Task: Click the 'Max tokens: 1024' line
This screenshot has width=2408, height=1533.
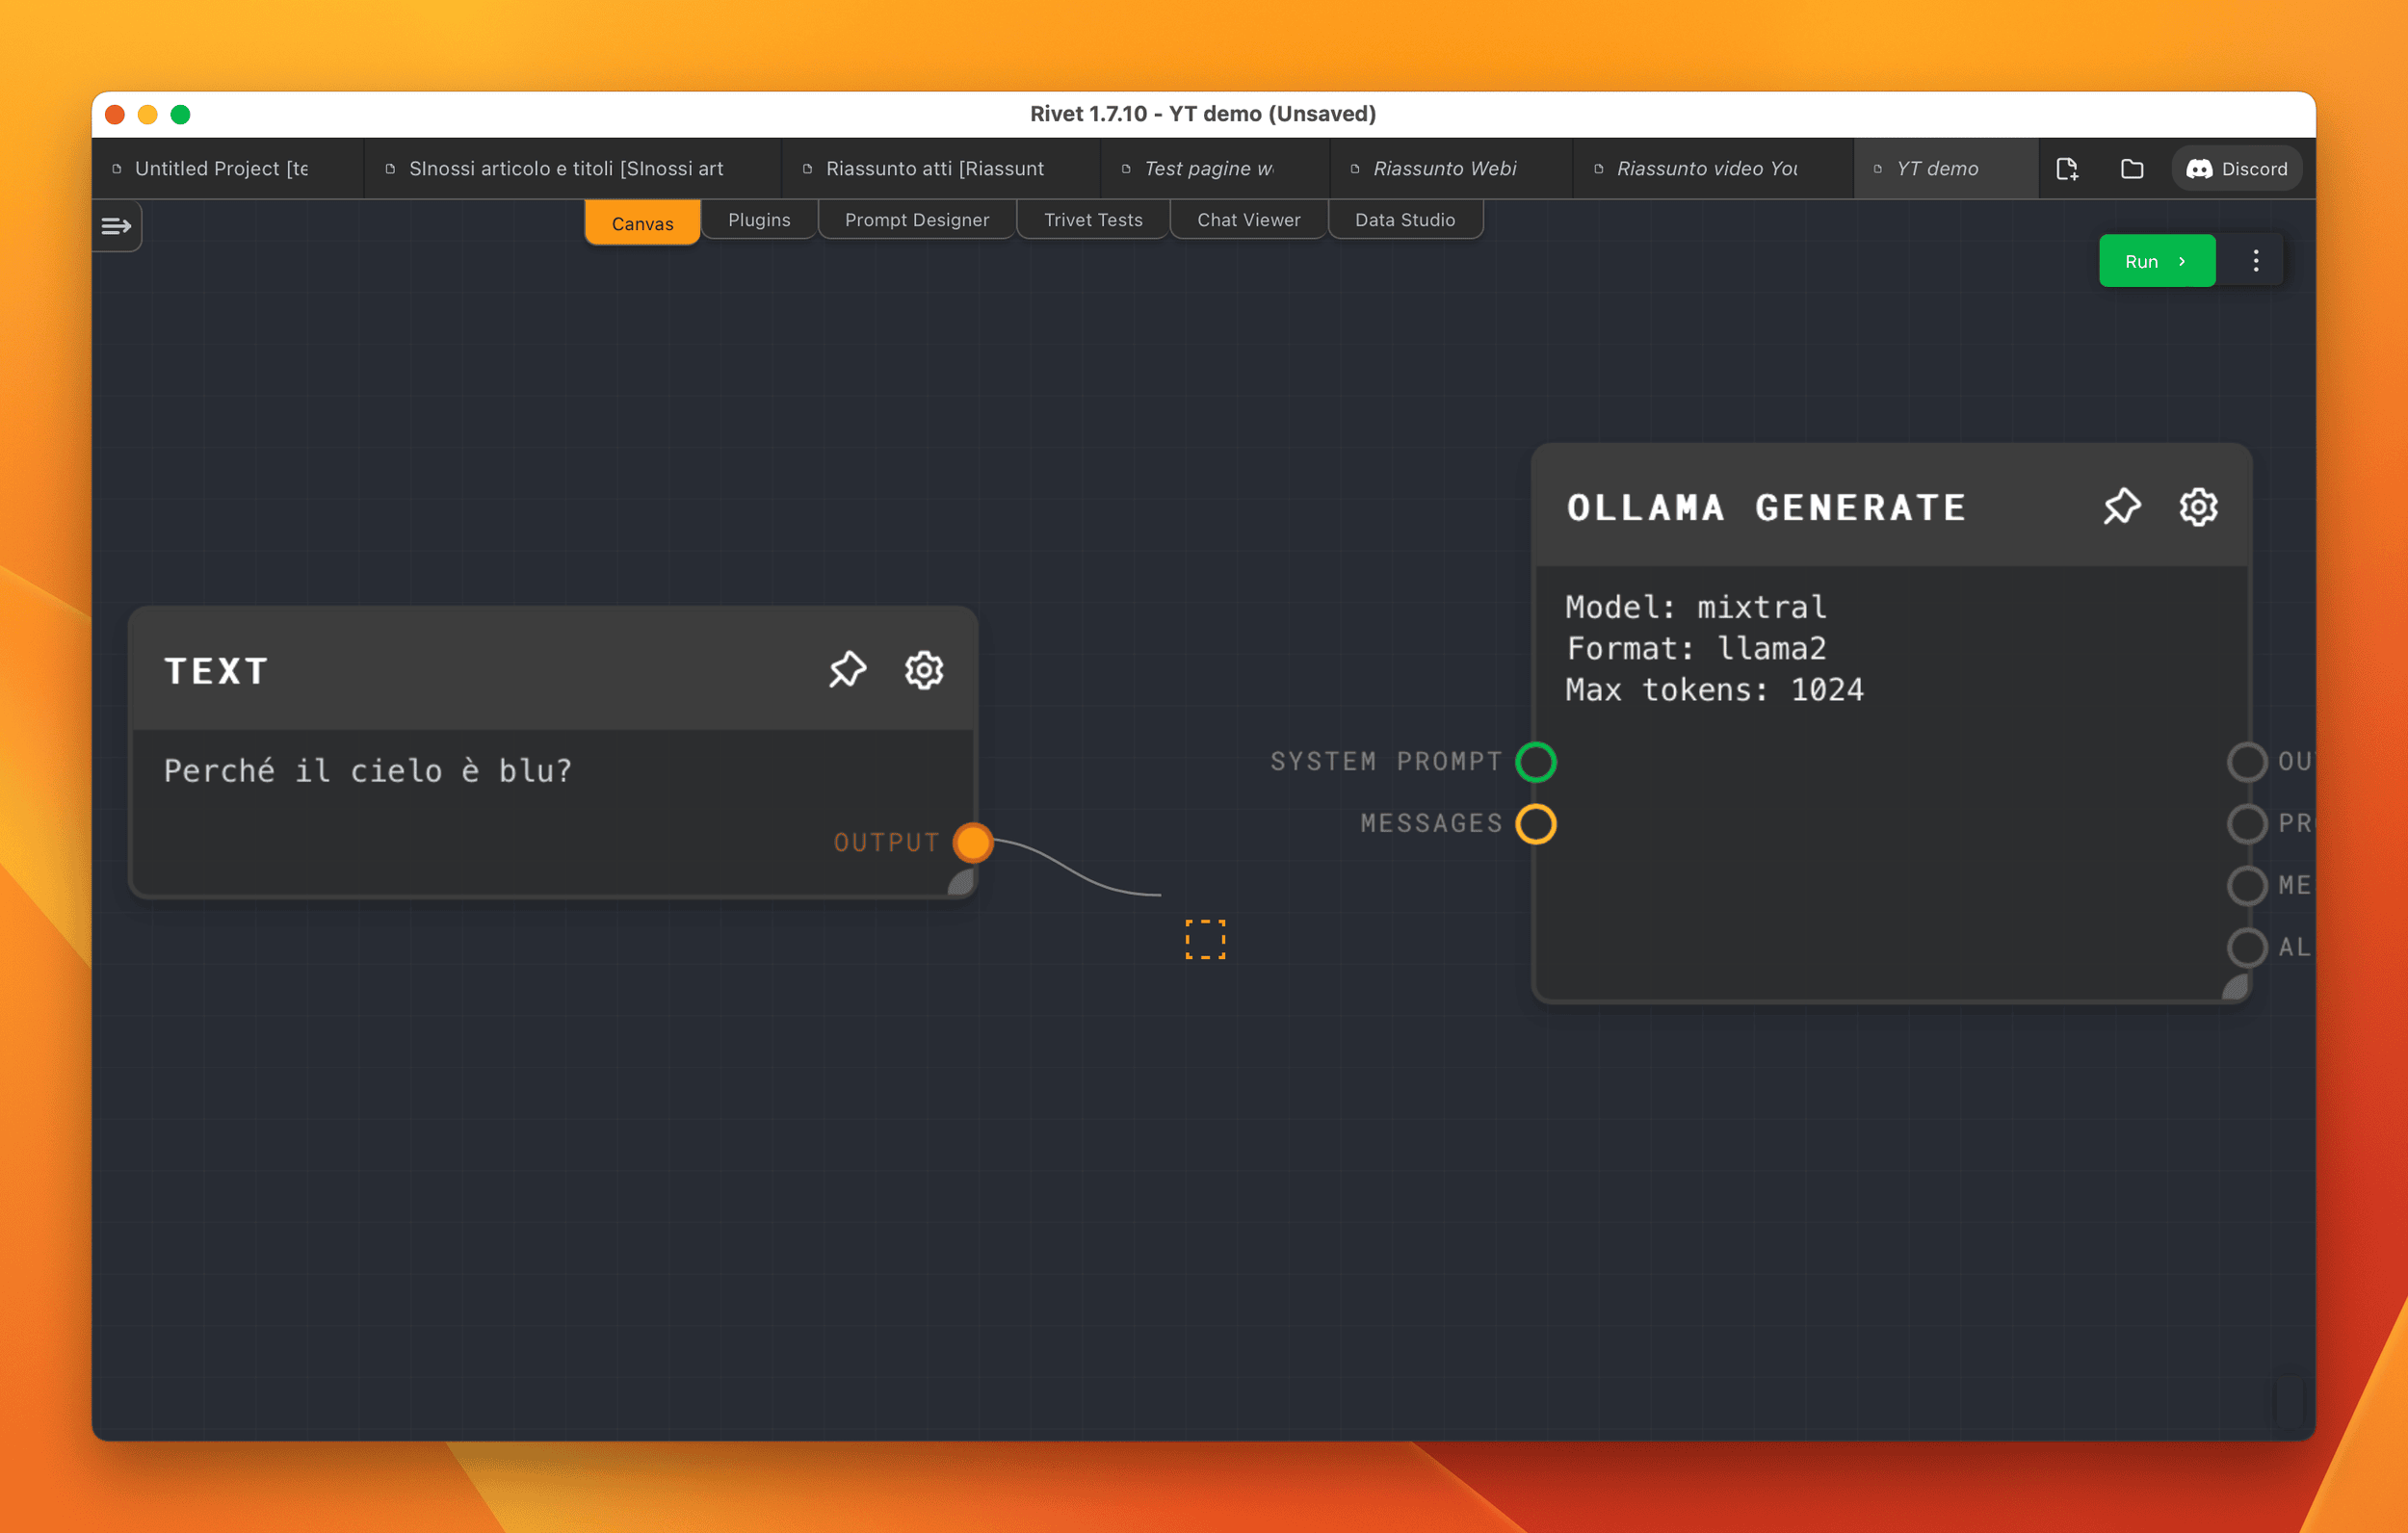Action: tap(1715, 689)
